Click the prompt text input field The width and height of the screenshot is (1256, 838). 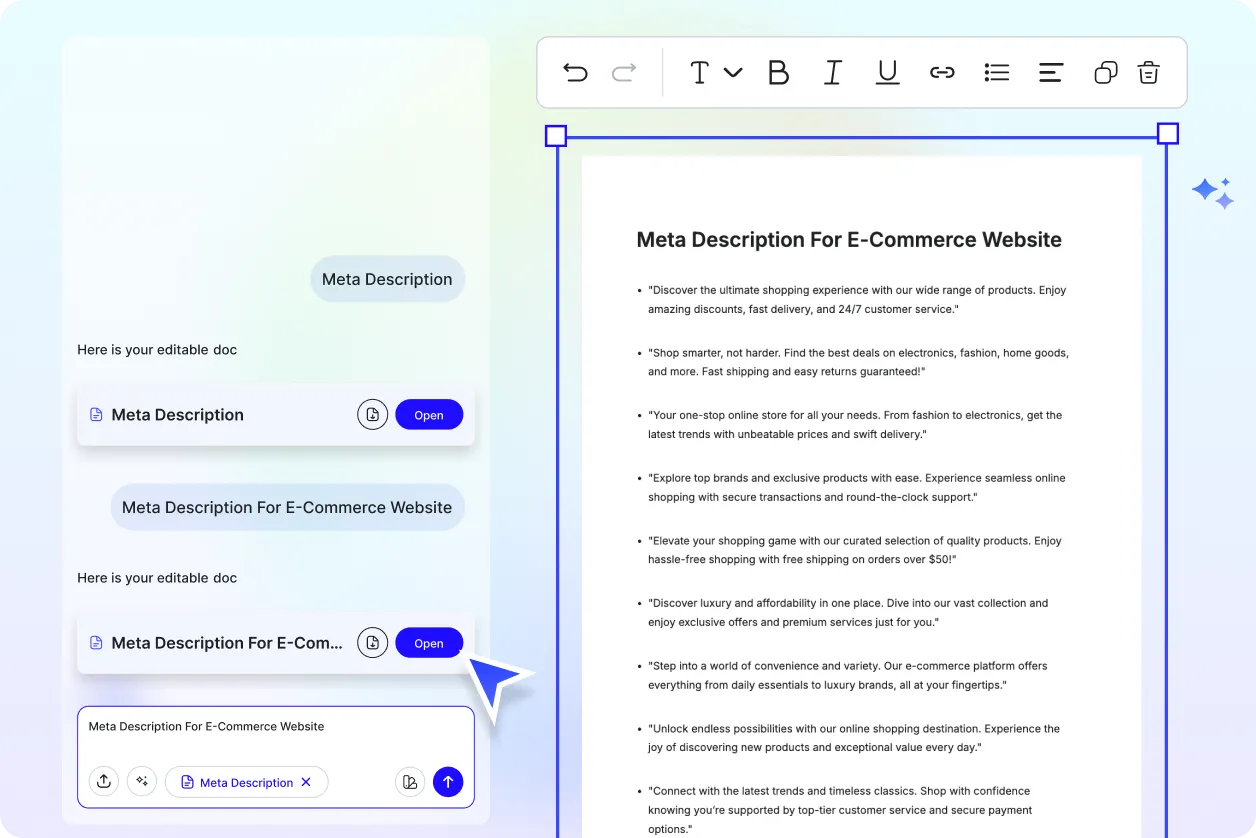(x=275, y=734)
